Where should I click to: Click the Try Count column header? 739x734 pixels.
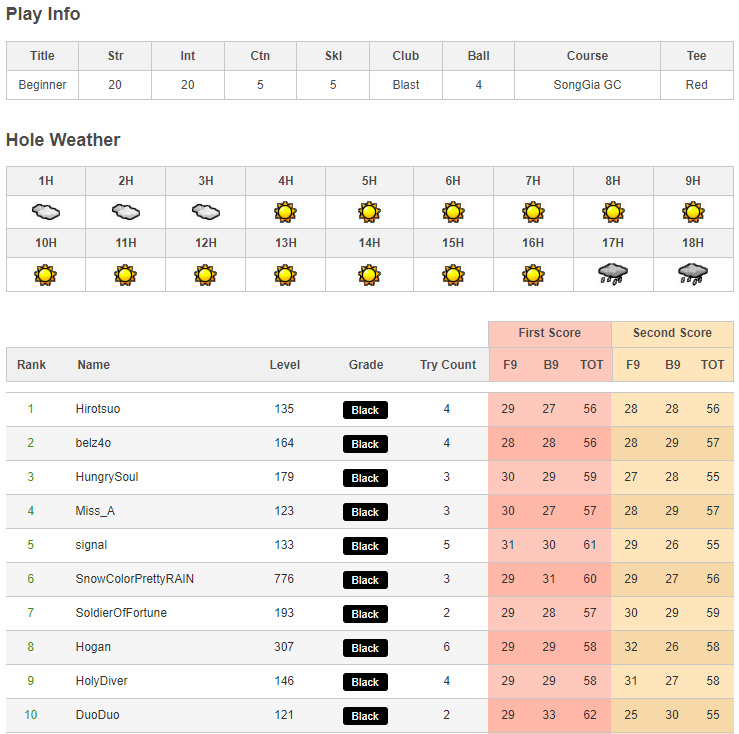448,365
